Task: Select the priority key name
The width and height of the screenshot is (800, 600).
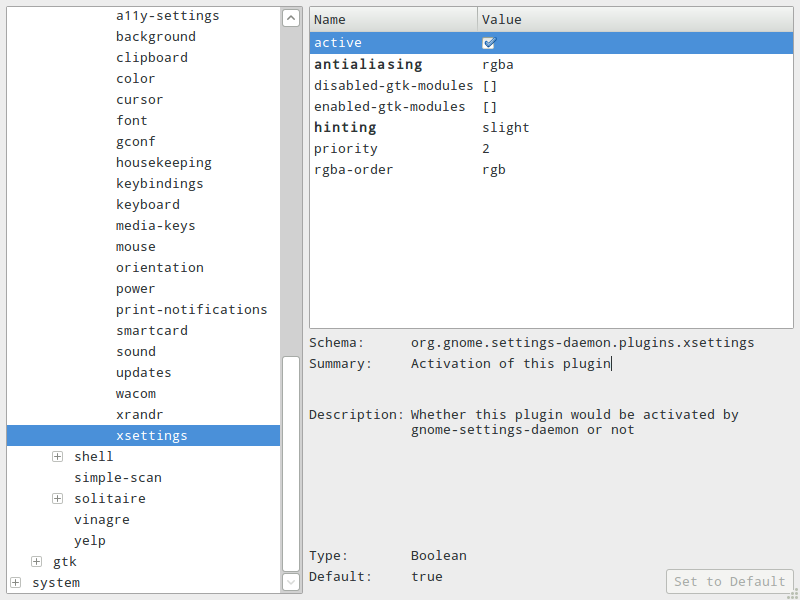Action: click(x=345, y=149)
